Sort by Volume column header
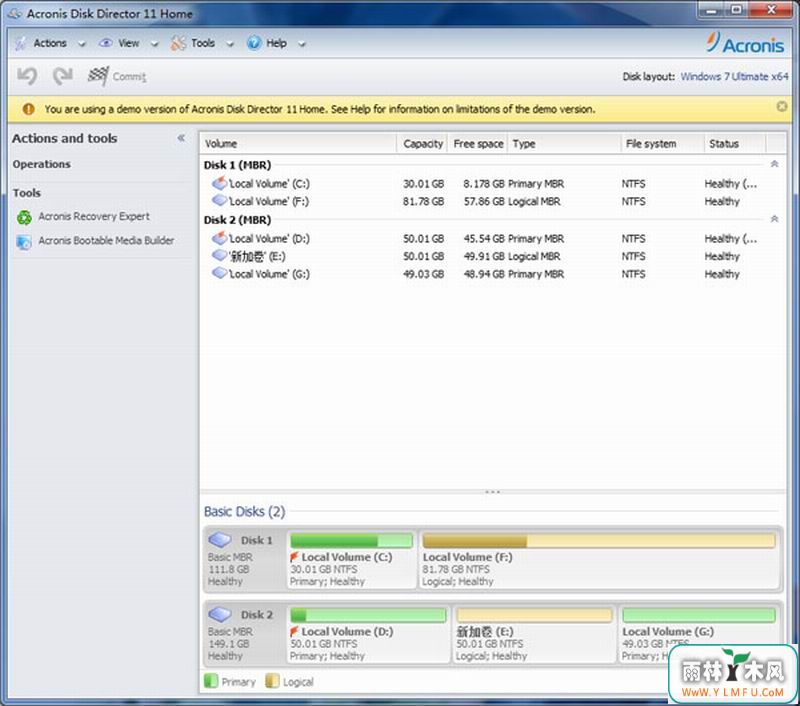Image resolution: width=800 pixels, height=706 pixels. coord(298,144)
